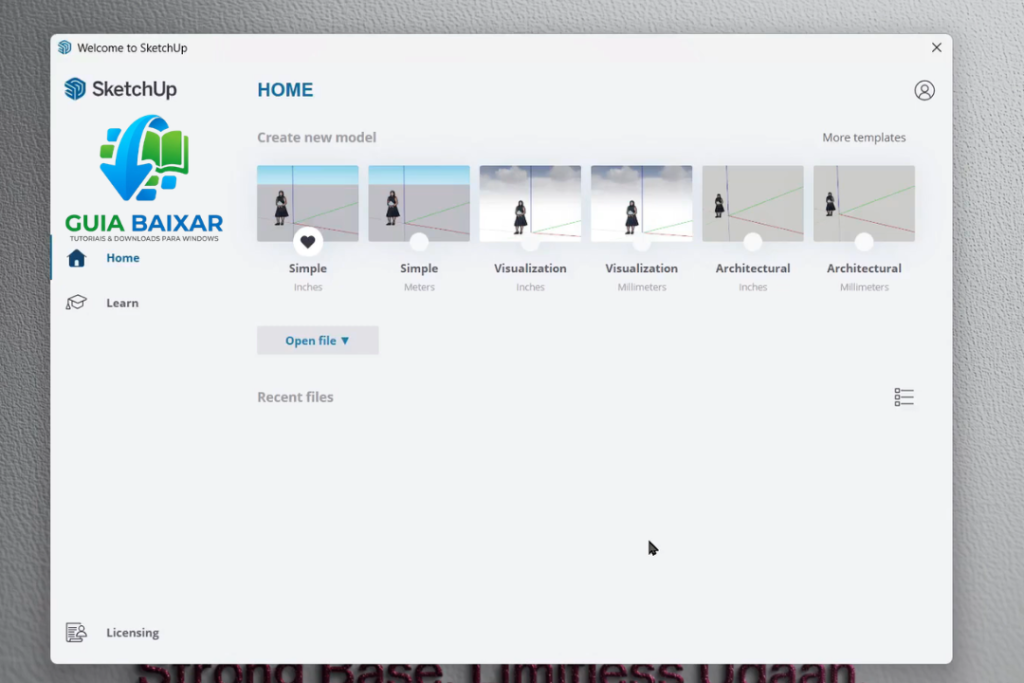Image resolution: width=1024 pixels, height=683 pixels.
Task: Toggle favorite heart on Simple Inches template
Action: [308, 242]
